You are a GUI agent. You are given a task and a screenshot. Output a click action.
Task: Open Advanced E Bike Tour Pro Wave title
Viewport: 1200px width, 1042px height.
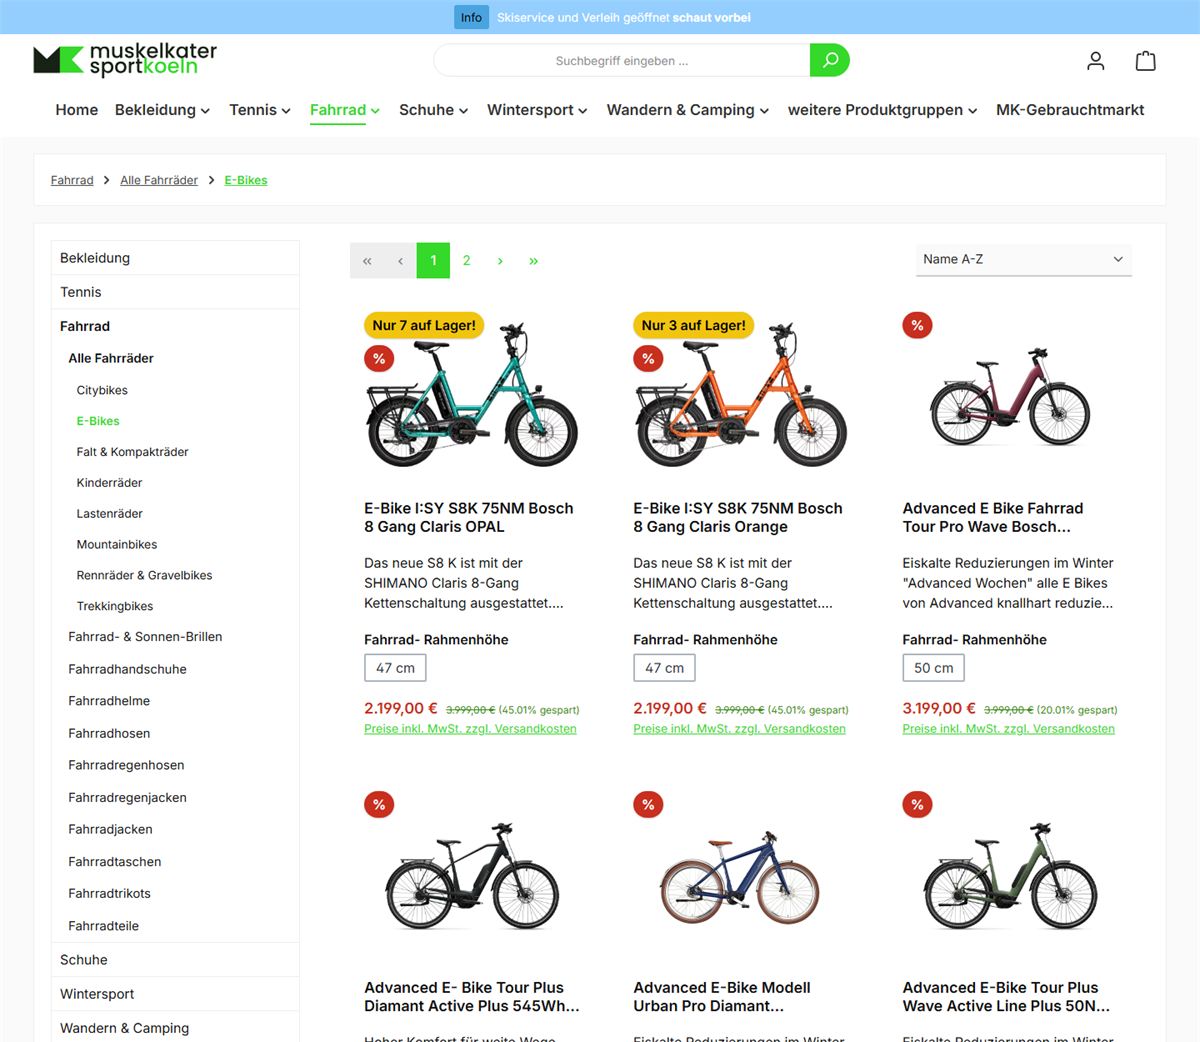(993, 517)
